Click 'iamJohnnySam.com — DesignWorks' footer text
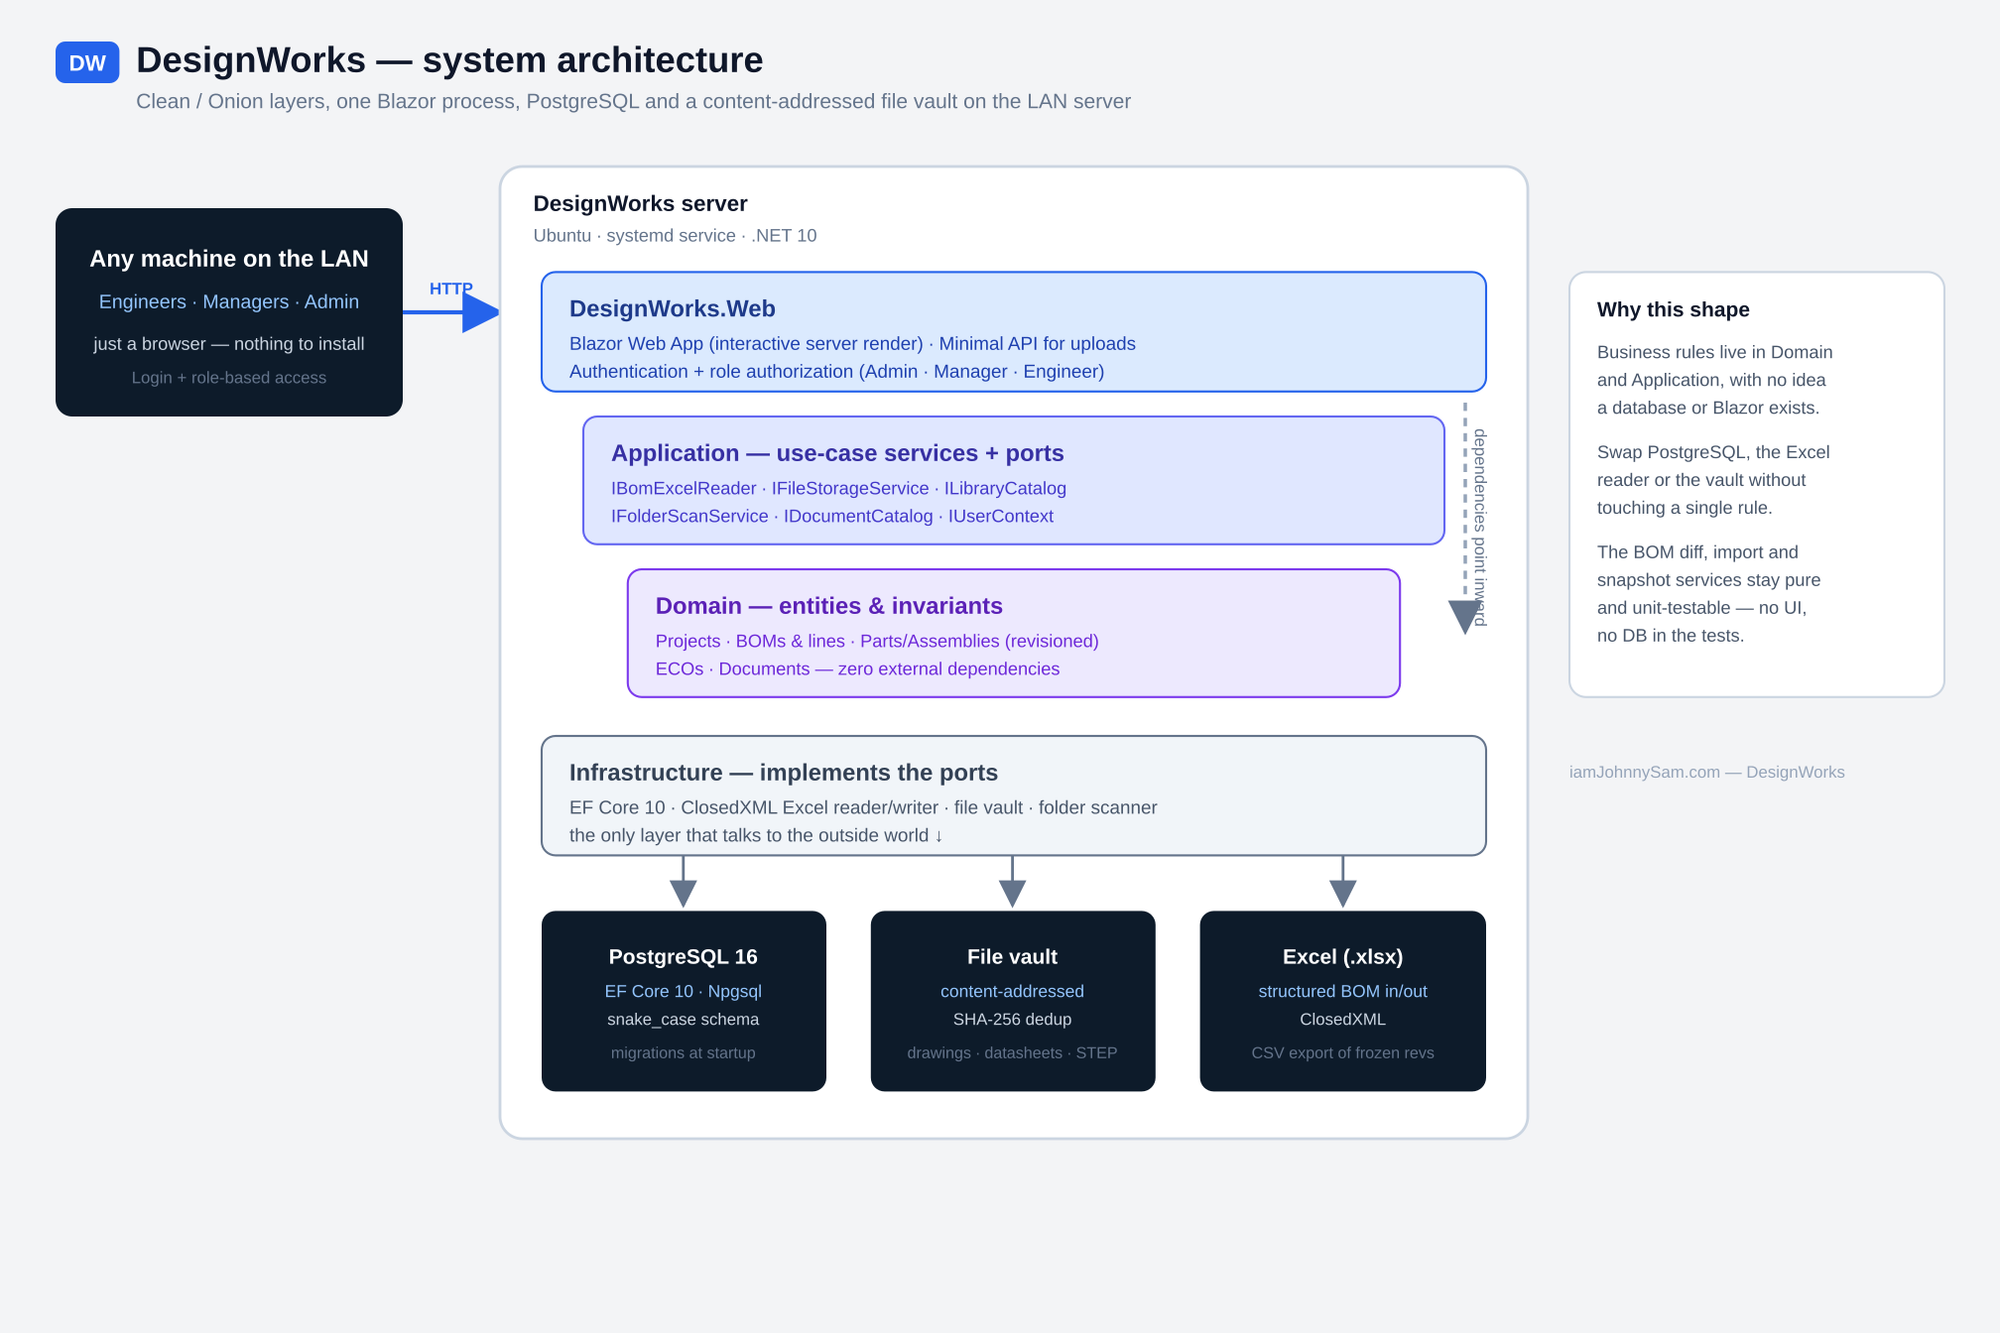2000x1333 pixels. point(1707,772)
